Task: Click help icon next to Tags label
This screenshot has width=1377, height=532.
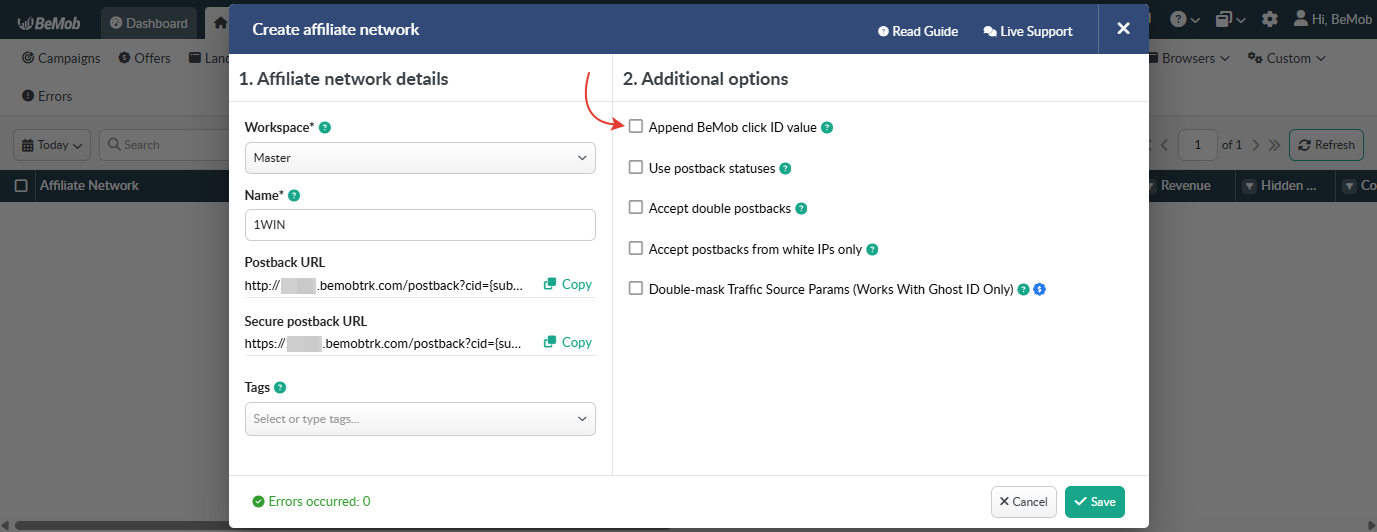Action: click(280, 388)
